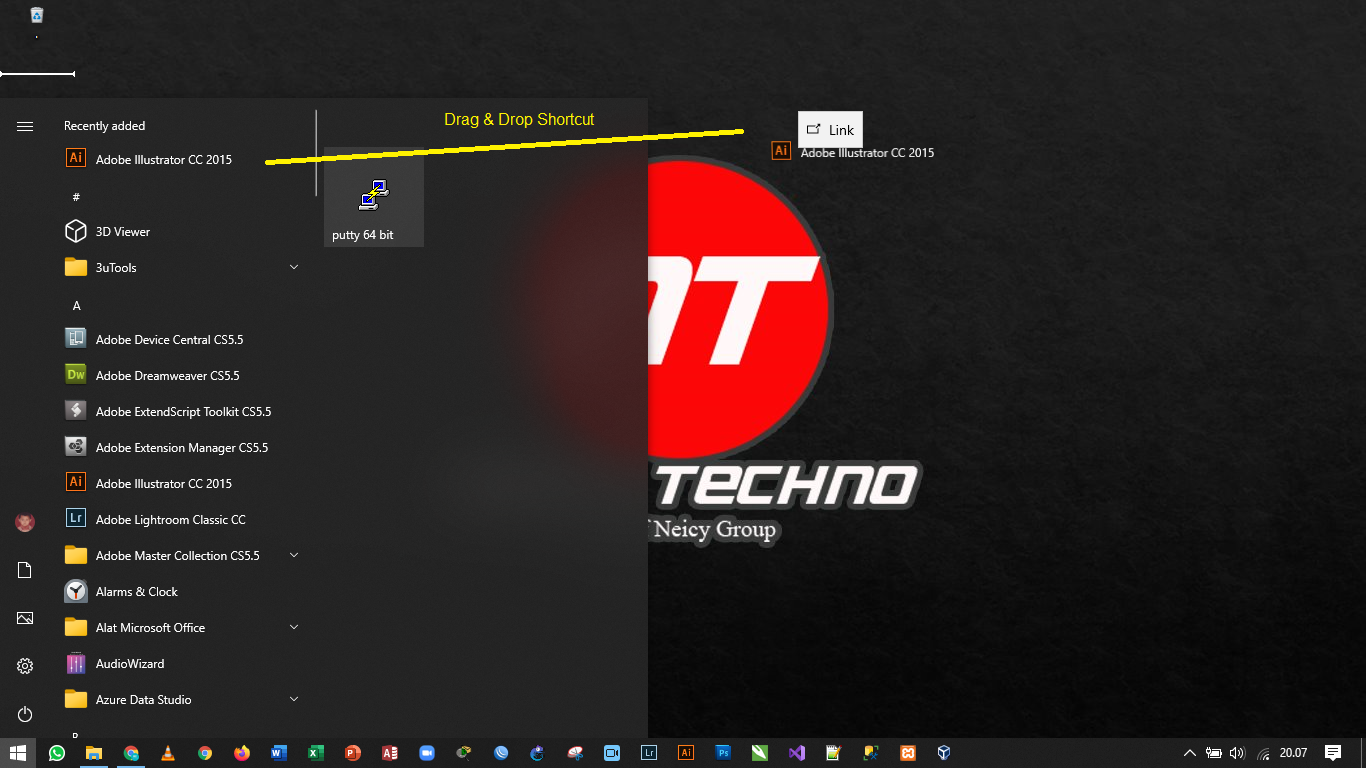The image size is (1366, 768).
Task: Open Lightroom from the taskbar
Action: (x=649, y=753)
